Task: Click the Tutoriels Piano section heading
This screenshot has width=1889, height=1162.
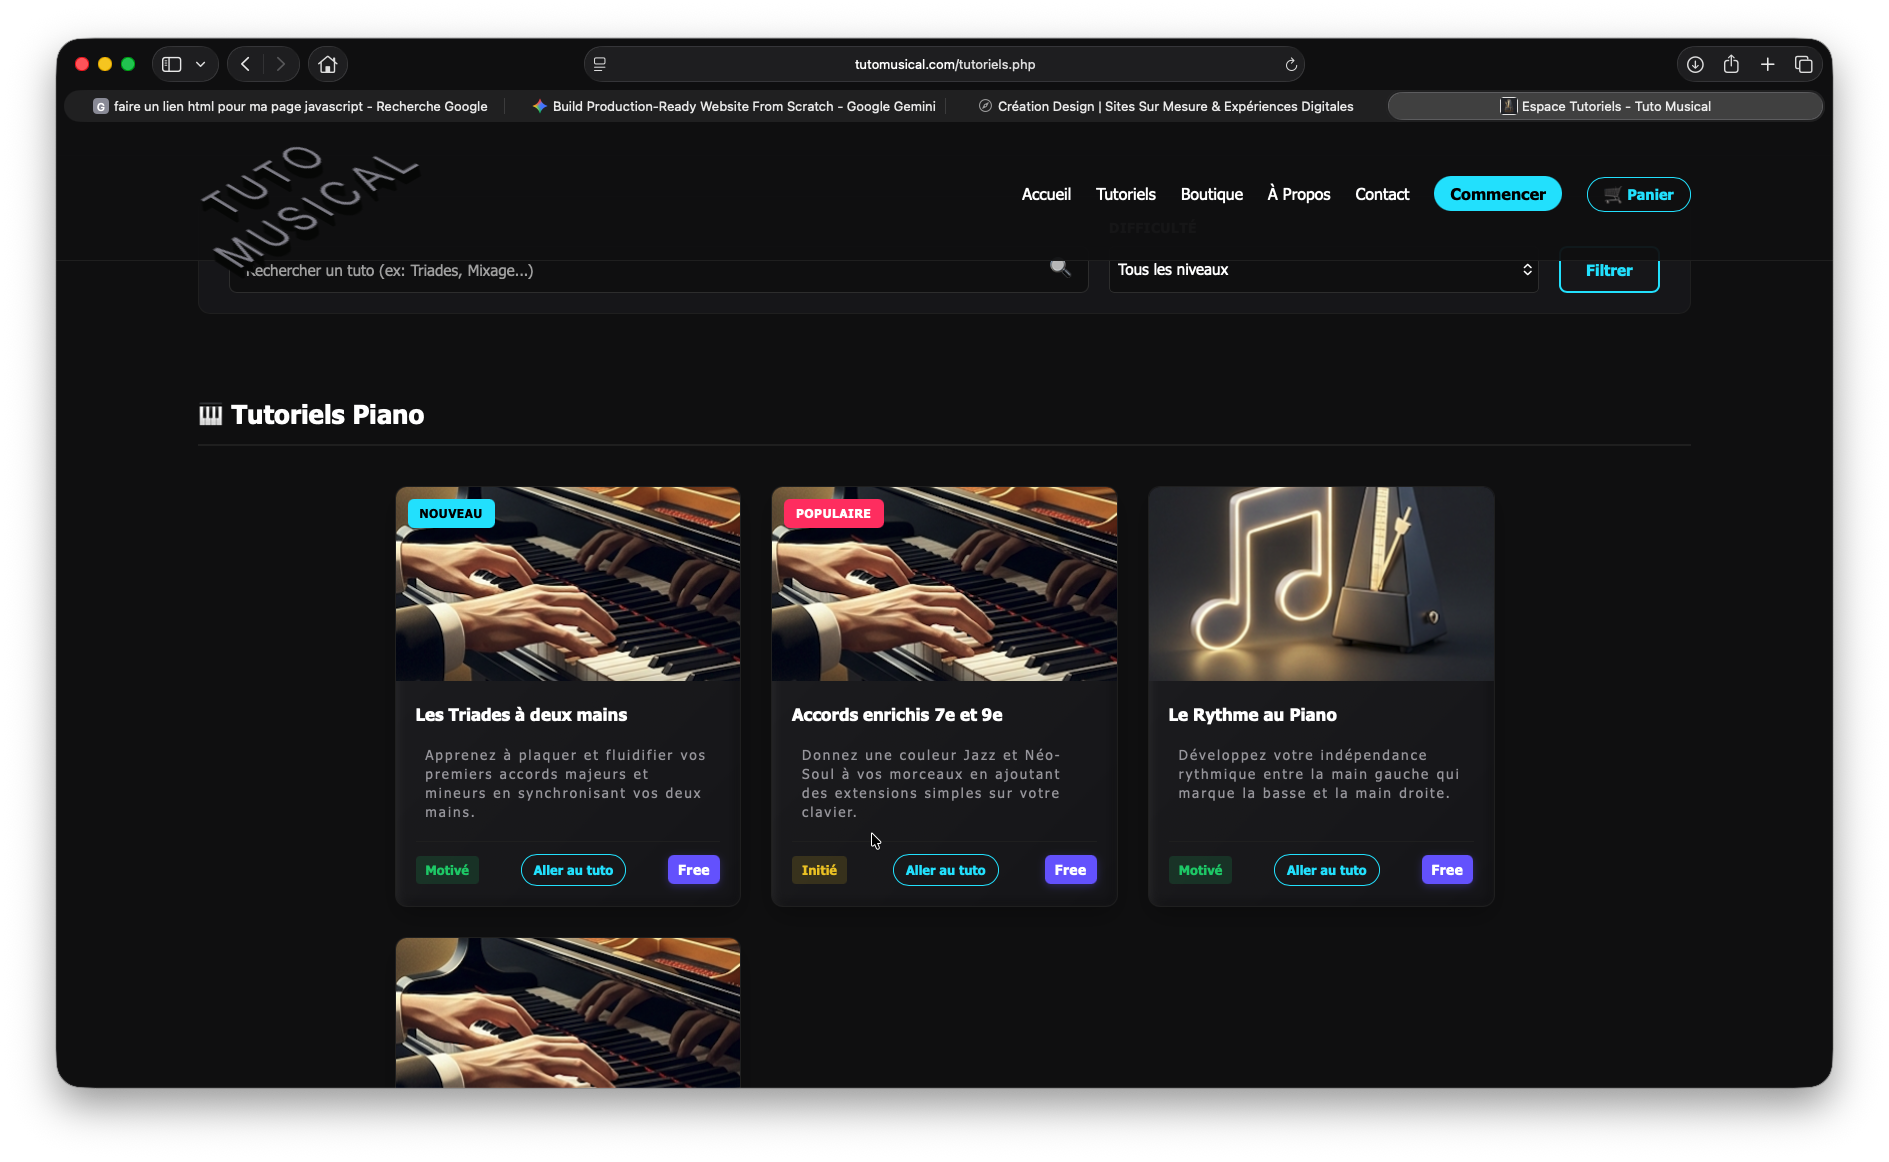Action: point(327,414)
